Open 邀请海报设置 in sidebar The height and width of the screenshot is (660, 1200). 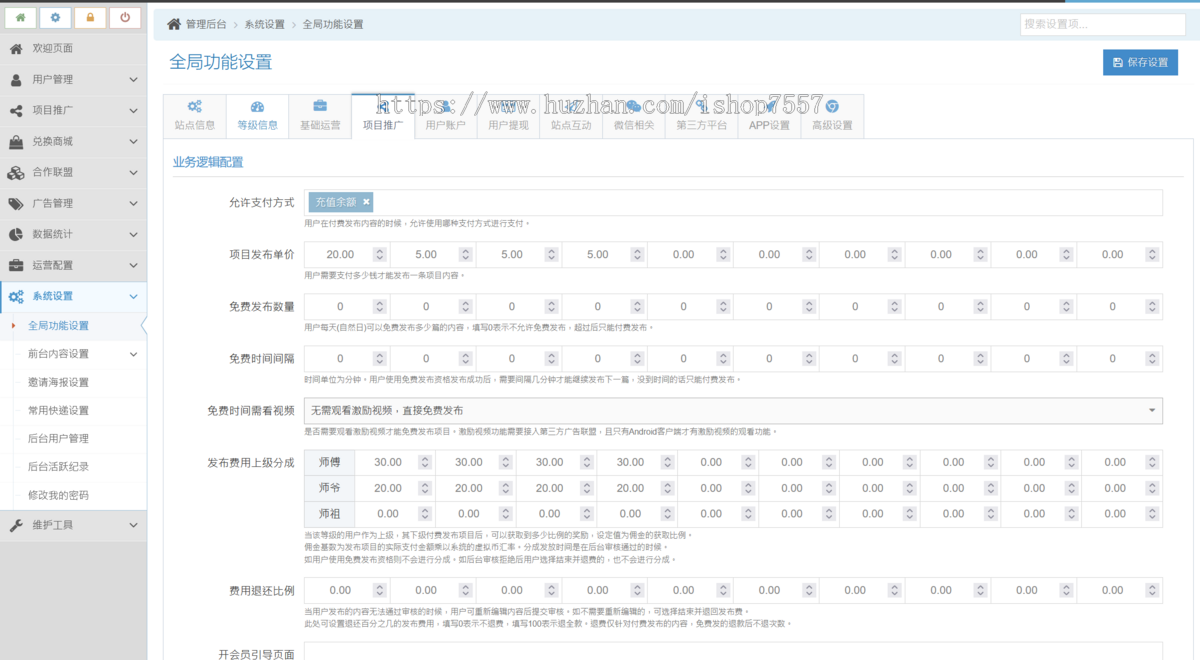[58, 382]
